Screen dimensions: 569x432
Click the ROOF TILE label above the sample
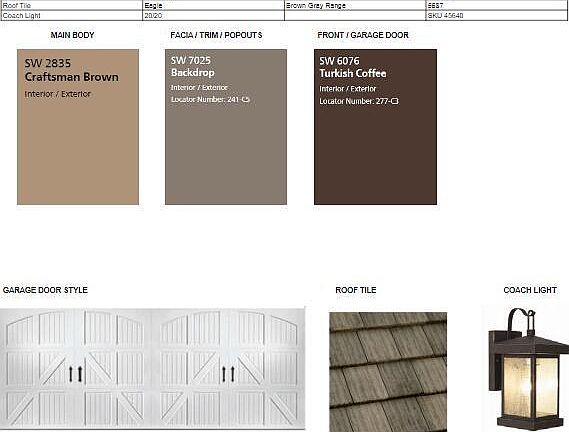click(356, 290)
